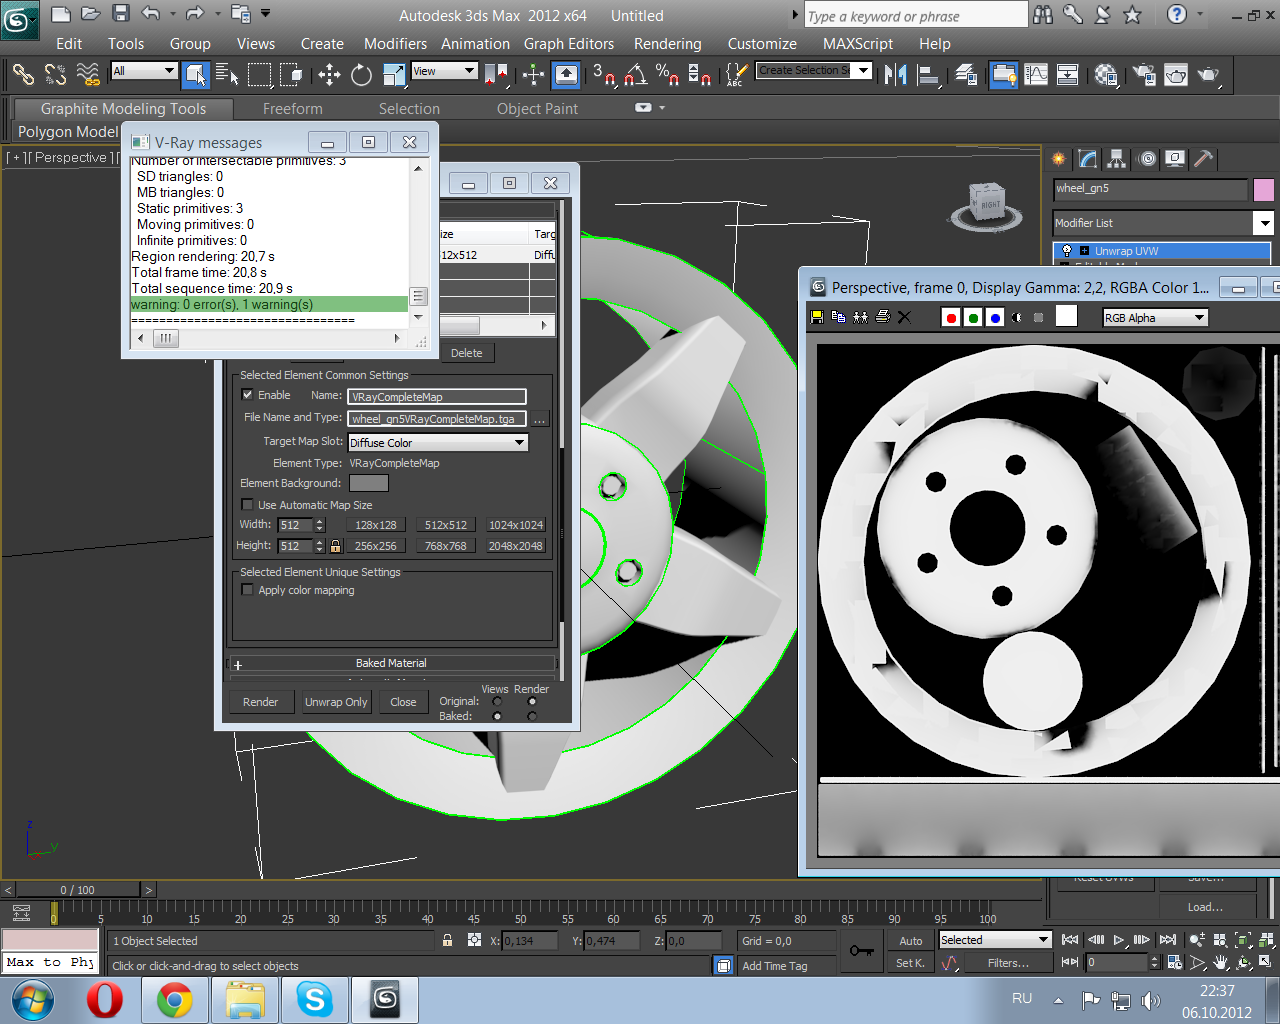1280x1024 pixels.
Task: Open the Modifier List dropdown
Action: (1264, 223)
